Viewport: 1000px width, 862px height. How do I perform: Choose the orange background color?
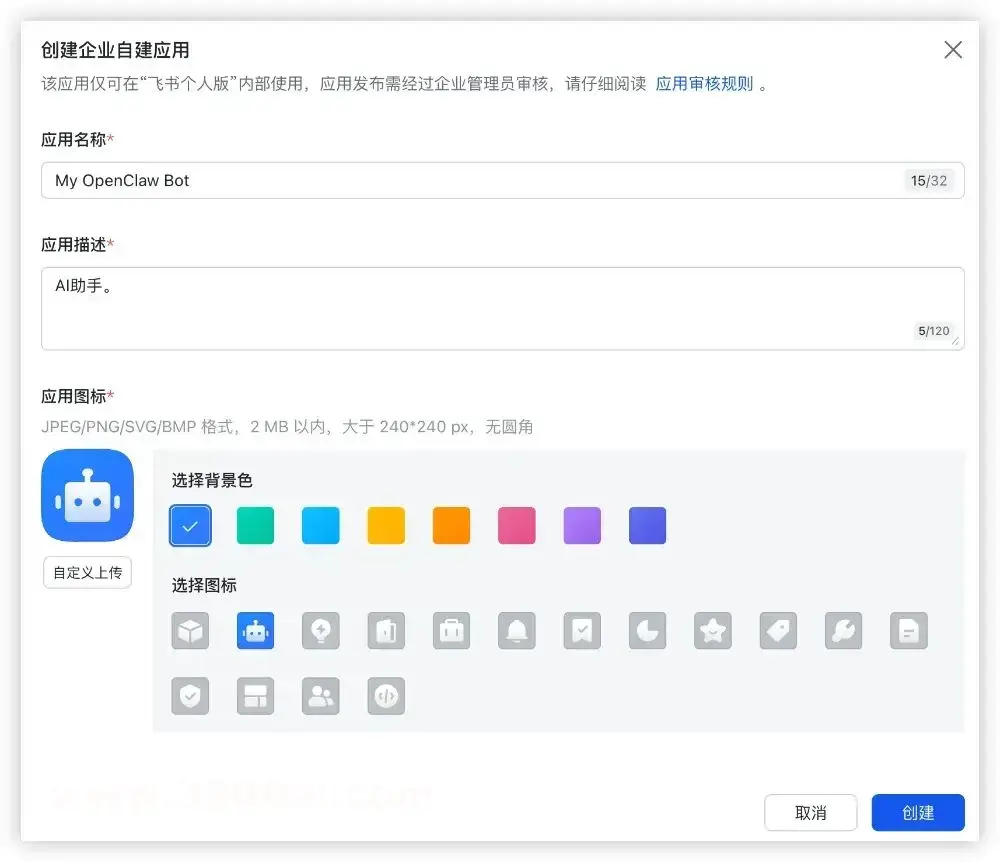(x=451, y=525)
